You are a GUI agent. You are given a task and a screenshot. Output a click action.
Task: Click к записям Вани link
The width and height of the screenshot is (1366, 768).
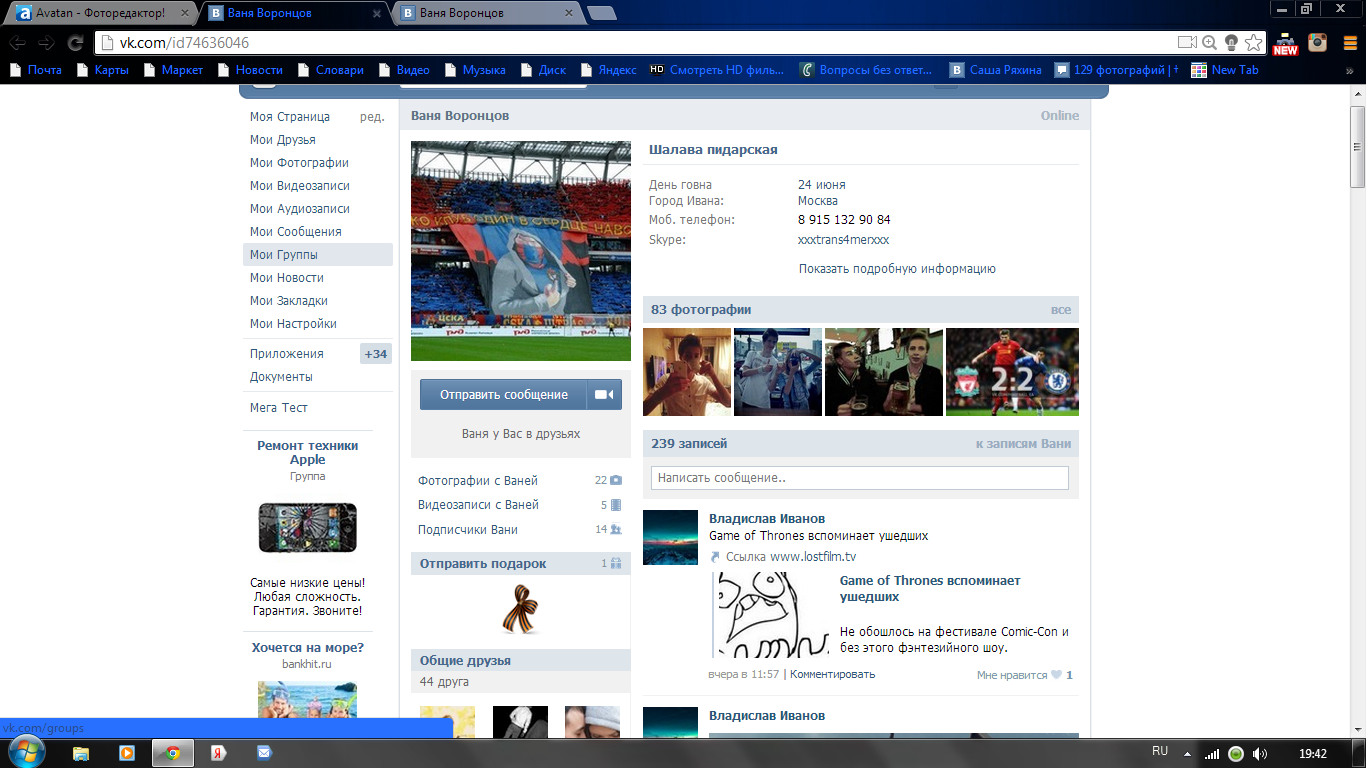click(1023, 444)
